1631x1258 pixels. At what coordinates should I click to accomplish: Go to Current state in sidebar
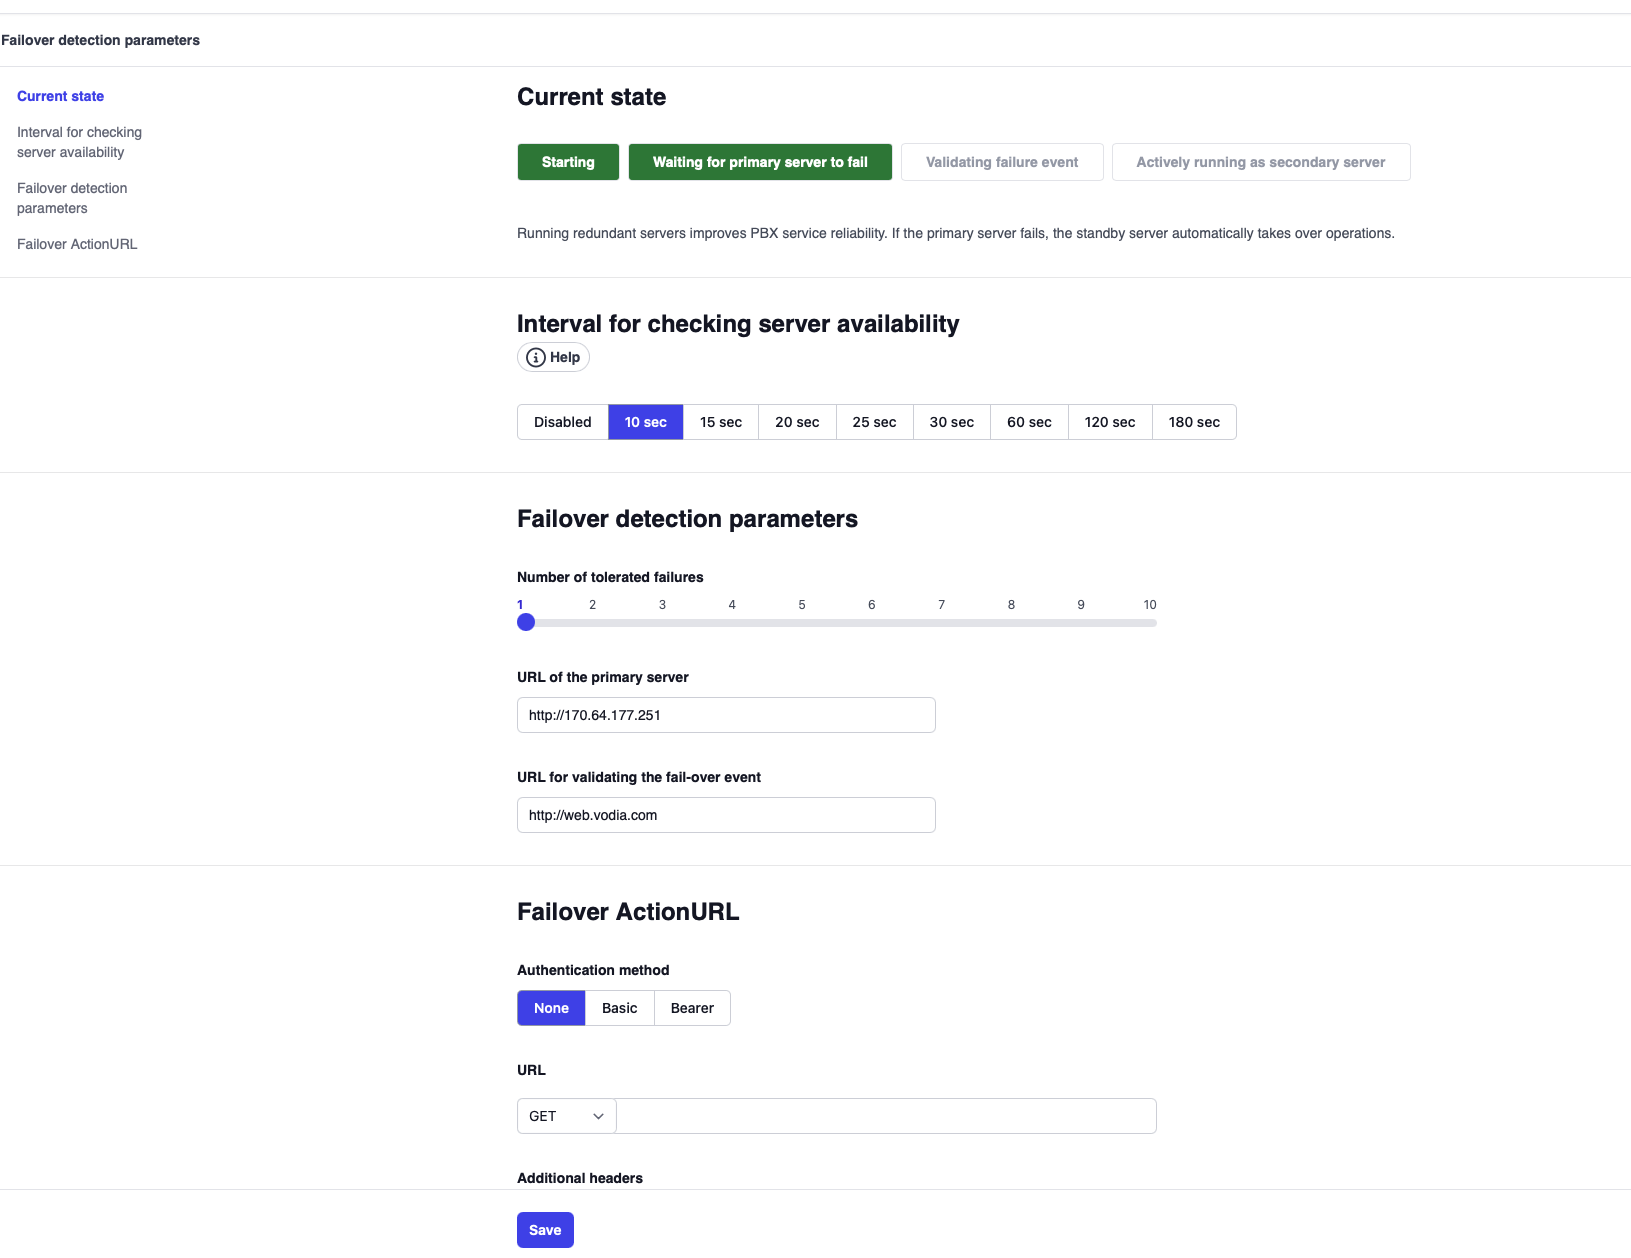tap(60, 96)
